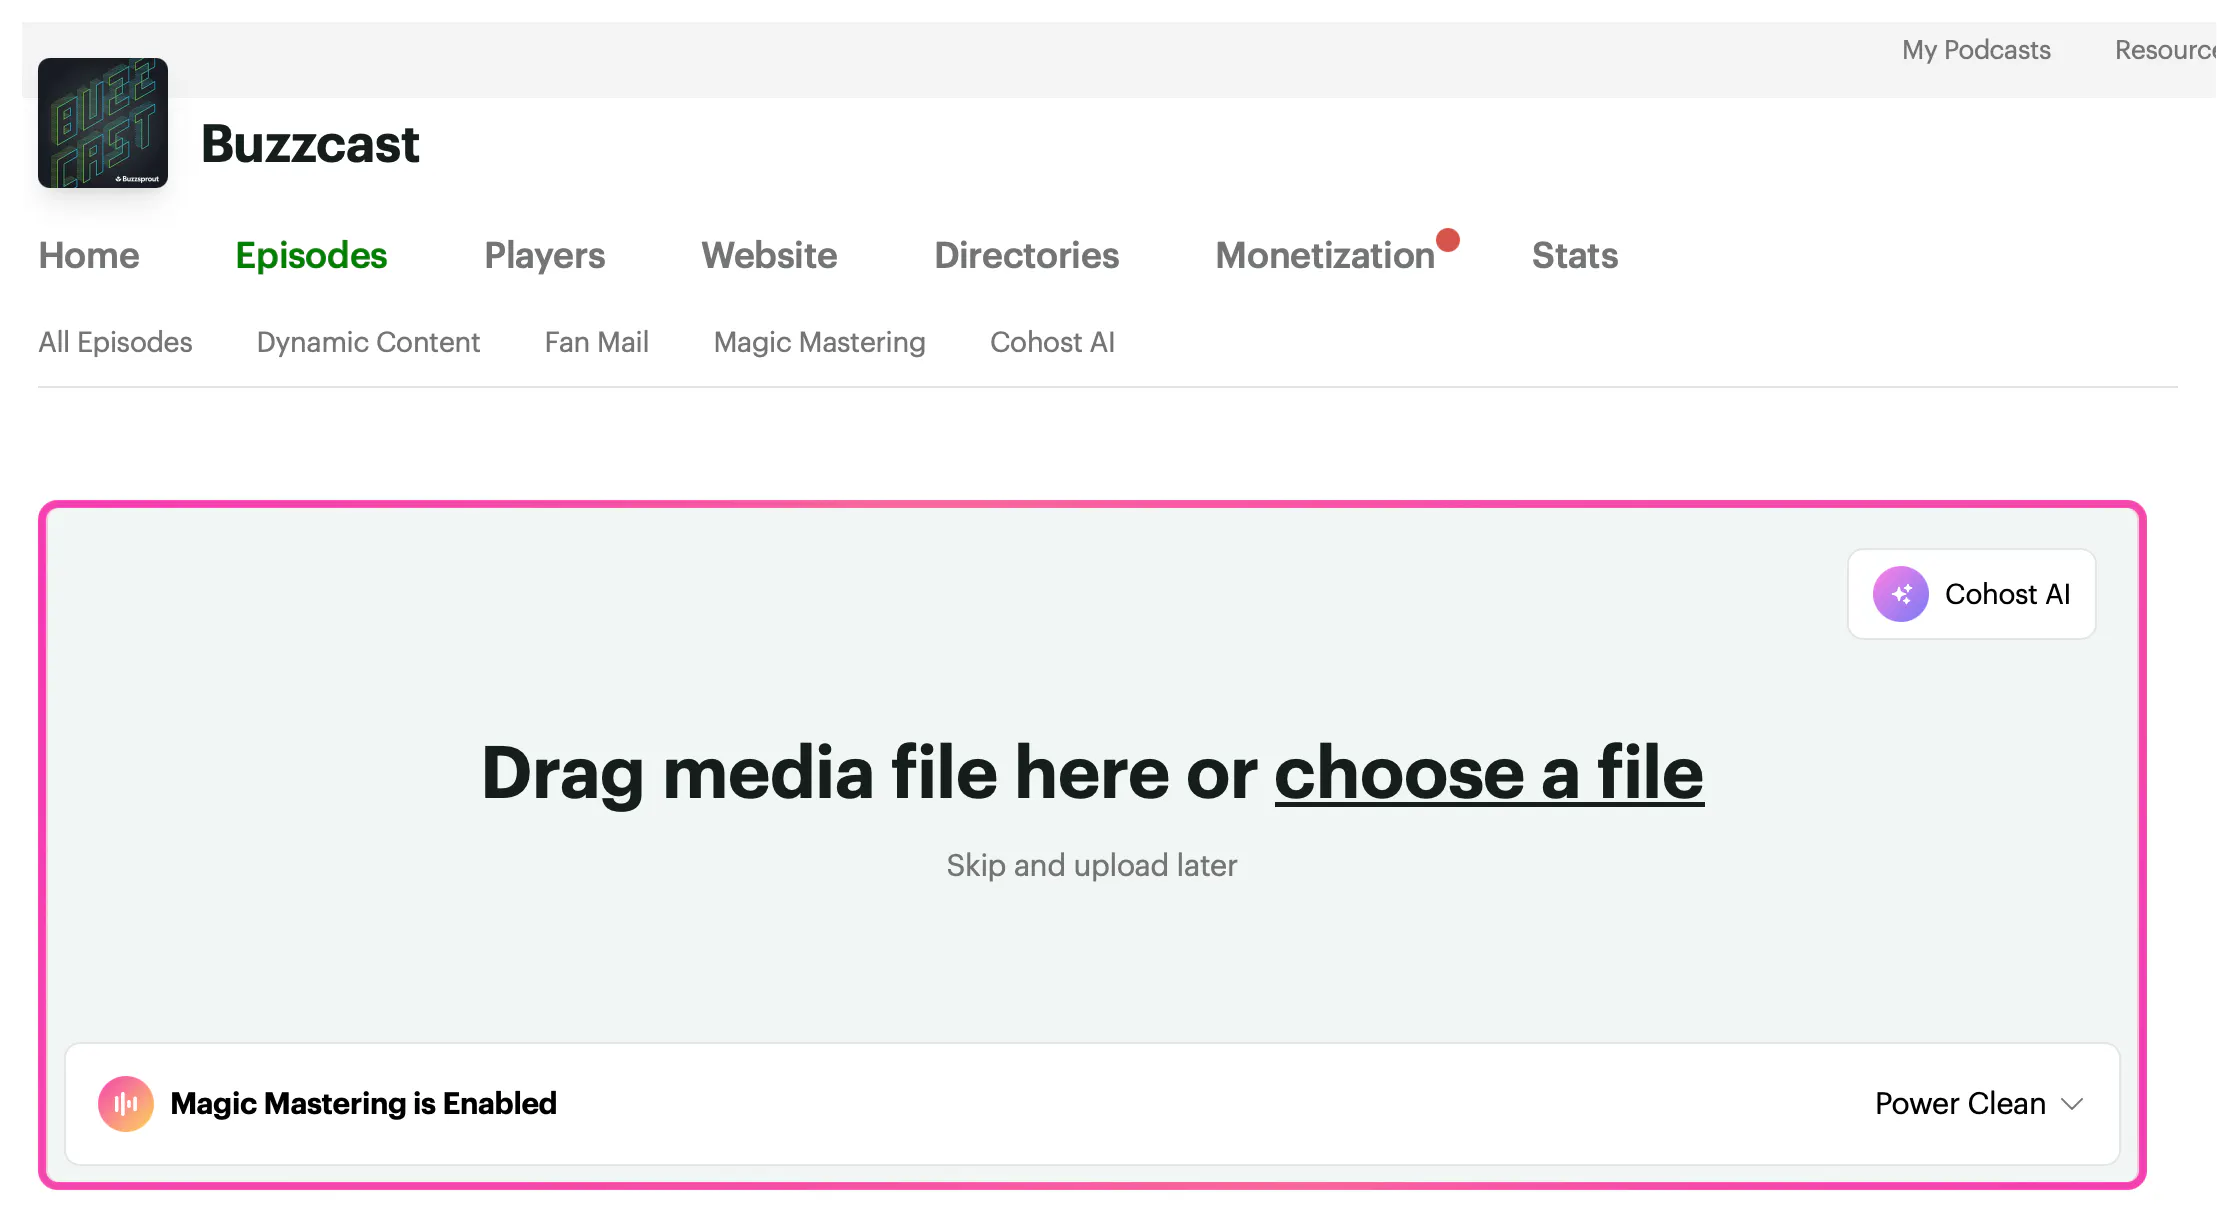Switch to the Directories tab
This screenshot has width=2238, height=1228.
(x=1027, y=256)
